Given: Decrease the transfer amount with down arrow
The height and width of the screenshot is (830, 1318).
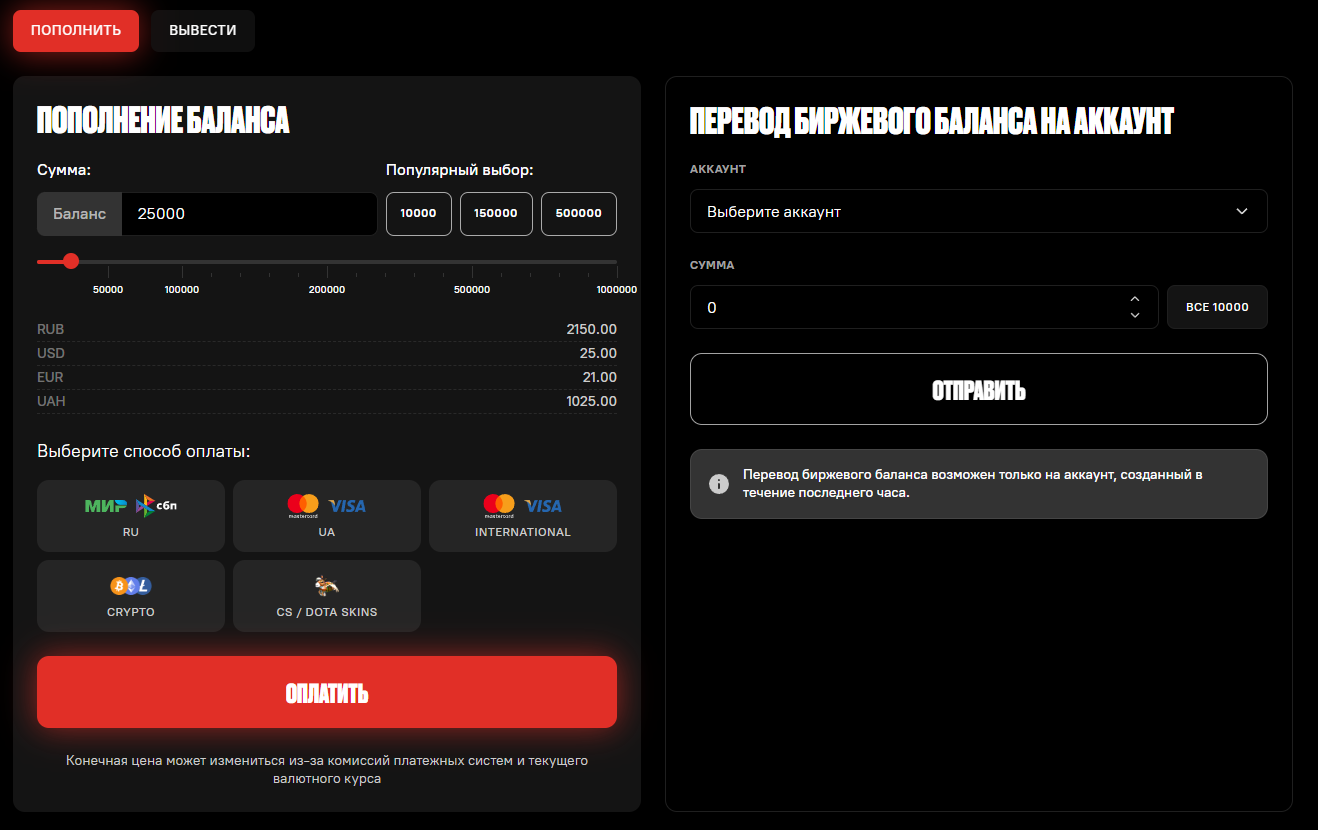Looking at the screenshot, I should (1134, 315).
